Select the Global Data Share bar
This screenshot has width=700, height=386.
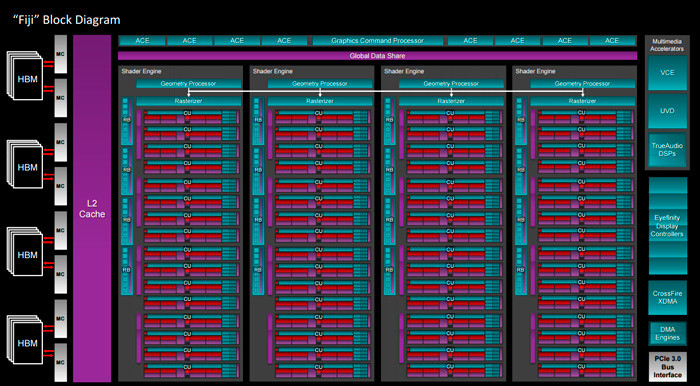tap(378, 56)
